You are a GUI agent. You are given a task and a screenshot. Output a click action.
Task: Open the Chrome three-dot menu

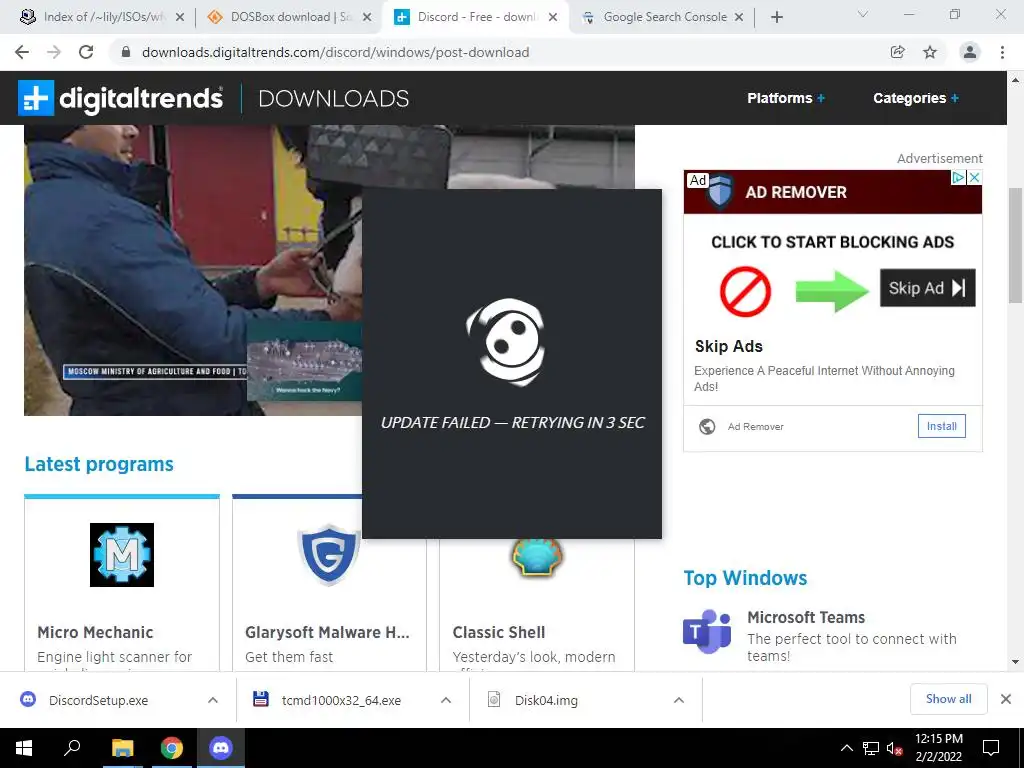1002,52
